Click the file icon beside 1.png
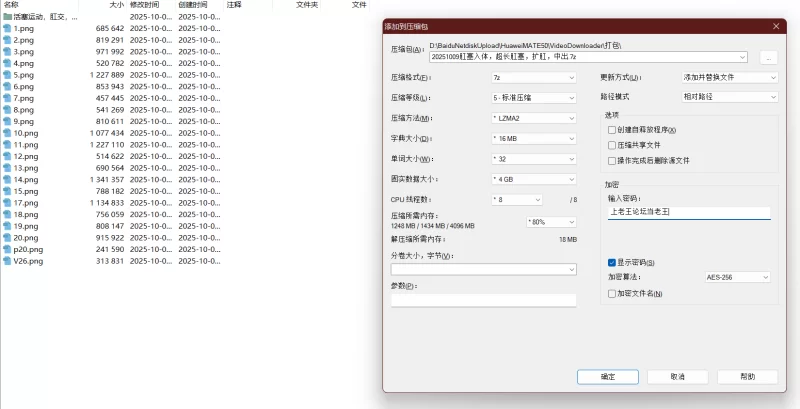The height and width of the screenshot is (409, 800). [x=7, y=29]
